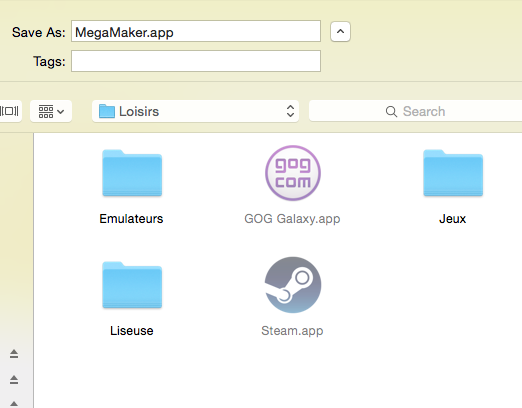Click the Liseuse folder label

point(132,331)
